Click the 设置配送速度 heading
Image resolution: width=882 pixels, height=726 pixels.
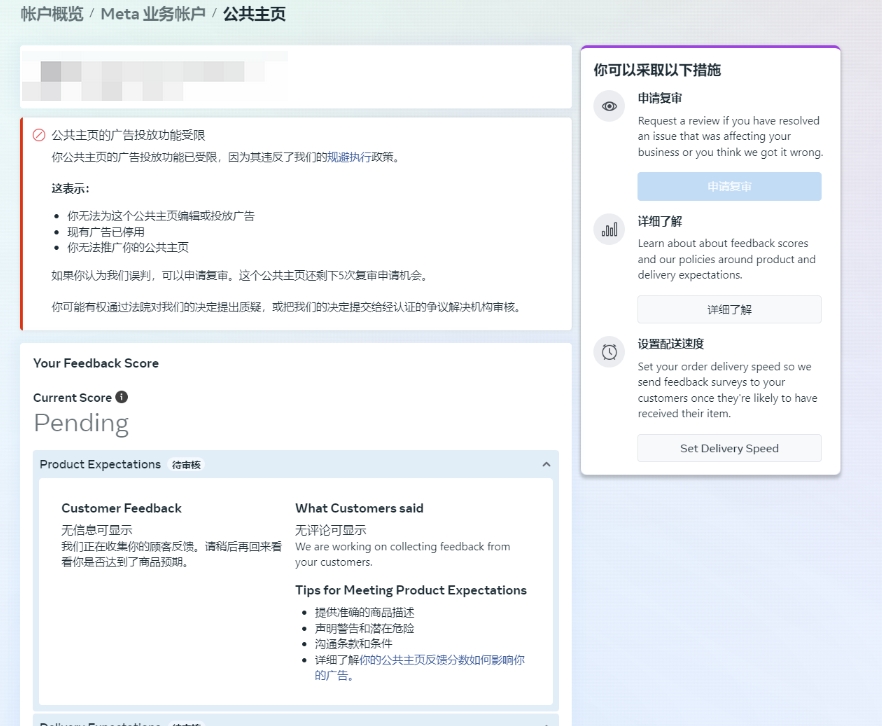tap(670, 344)
